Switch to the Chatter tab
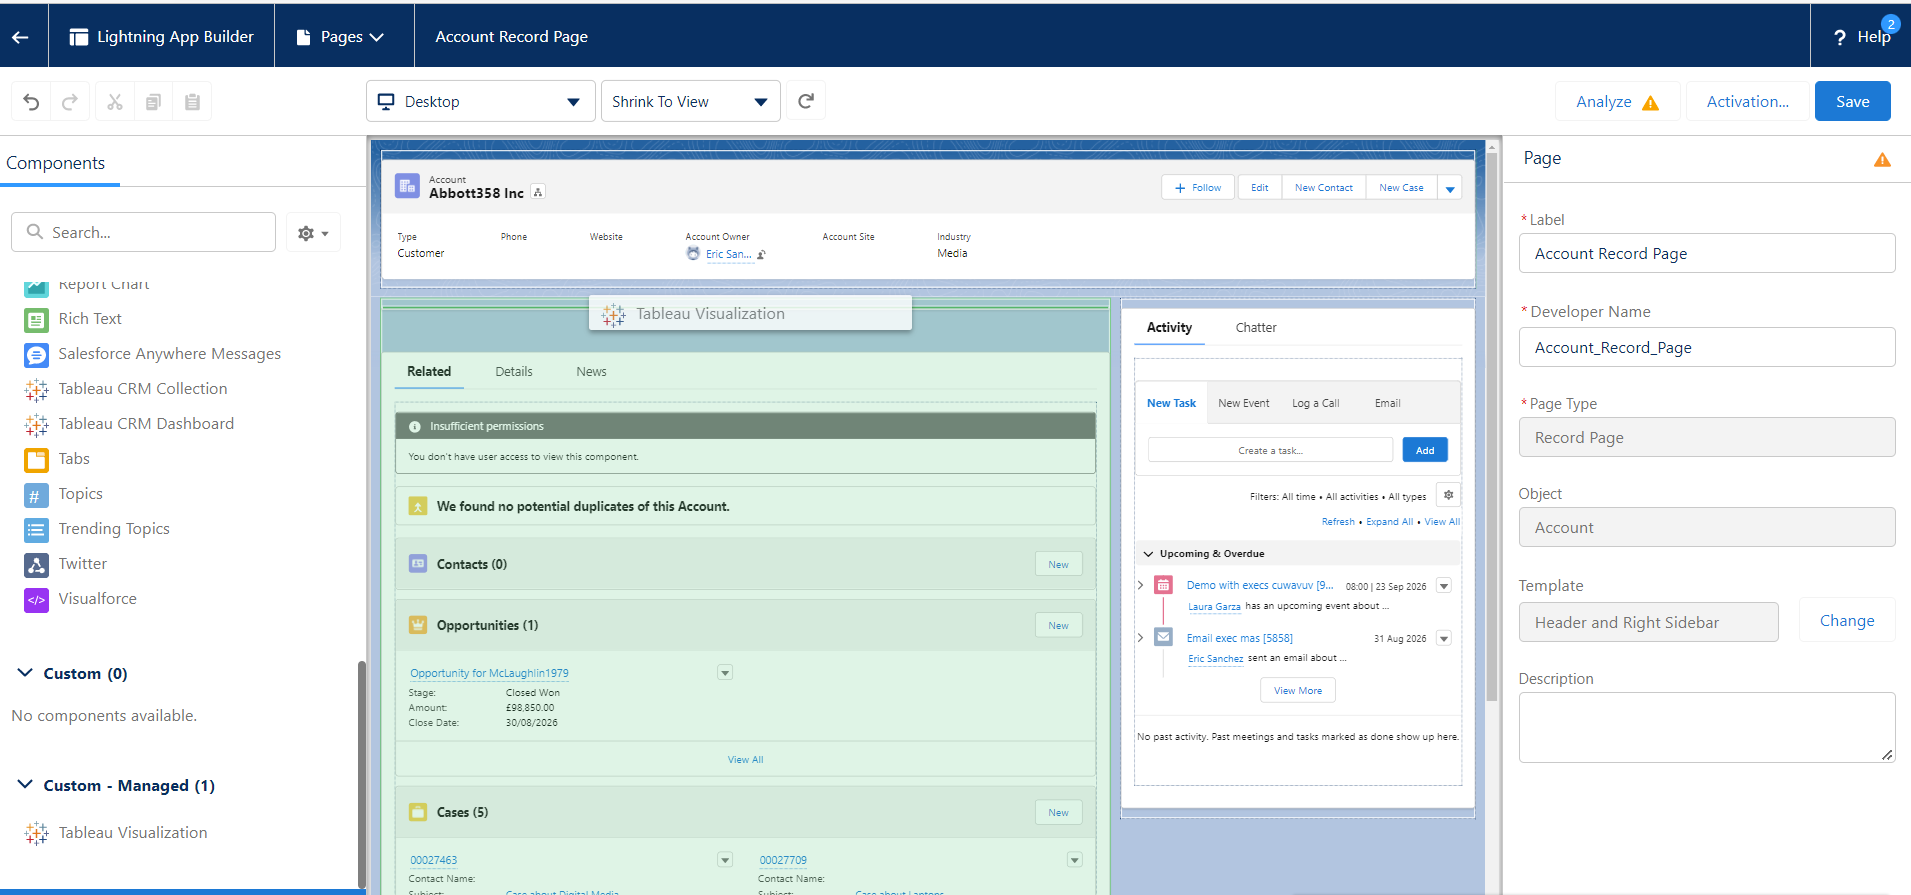The height and width of the screenshot is (895, 1911). pyautogui.click(x=1255, y=328)
